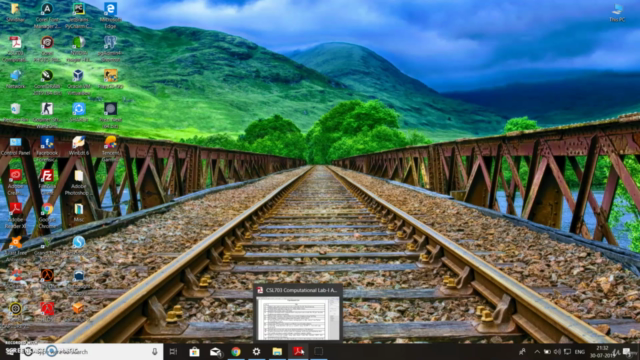Open the pgAdmin elephant desktop icon
The image size is (640, 360).
(110, 49)
